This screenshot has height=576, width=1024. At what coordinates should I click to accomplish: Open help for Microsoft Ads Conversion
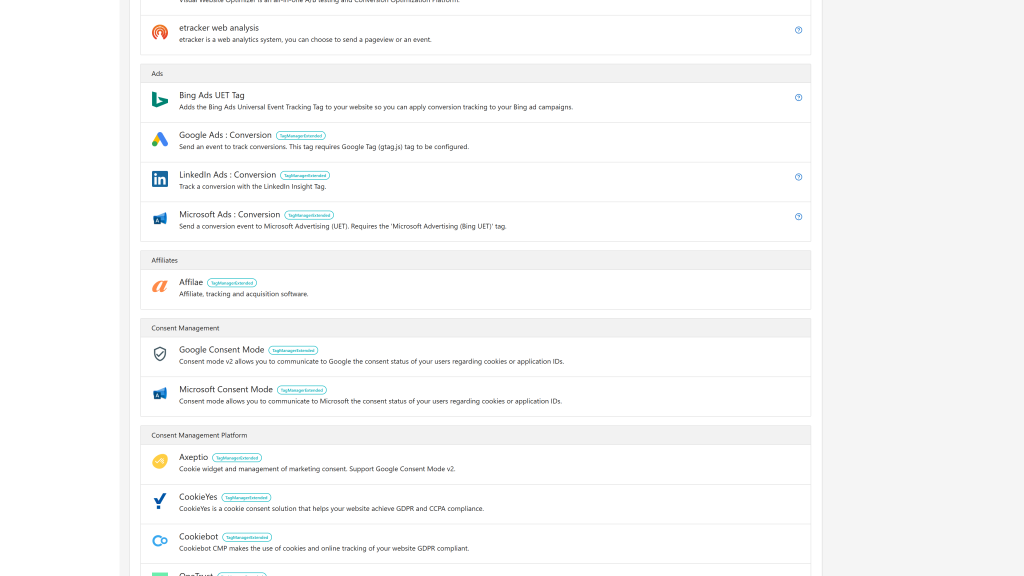click(x=798, y=217)
